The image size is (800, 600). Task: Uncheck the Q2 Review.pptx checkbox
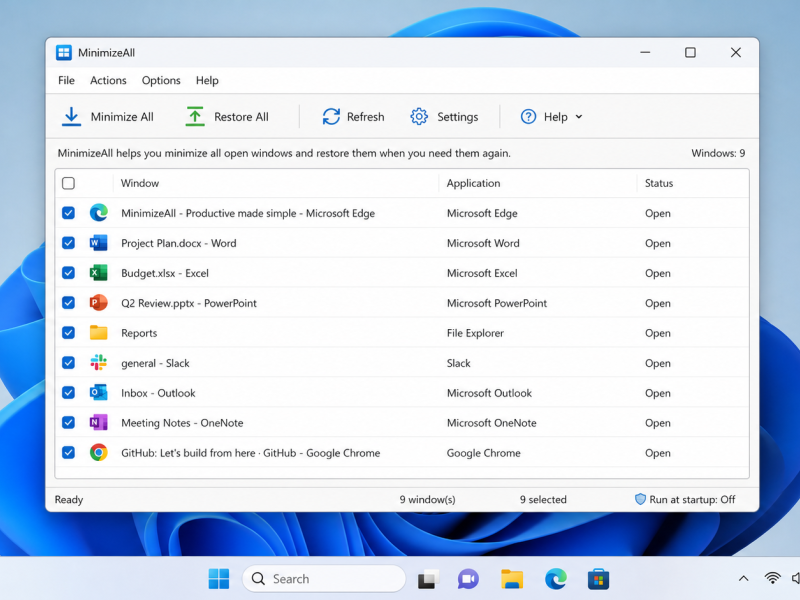[68, 303]
